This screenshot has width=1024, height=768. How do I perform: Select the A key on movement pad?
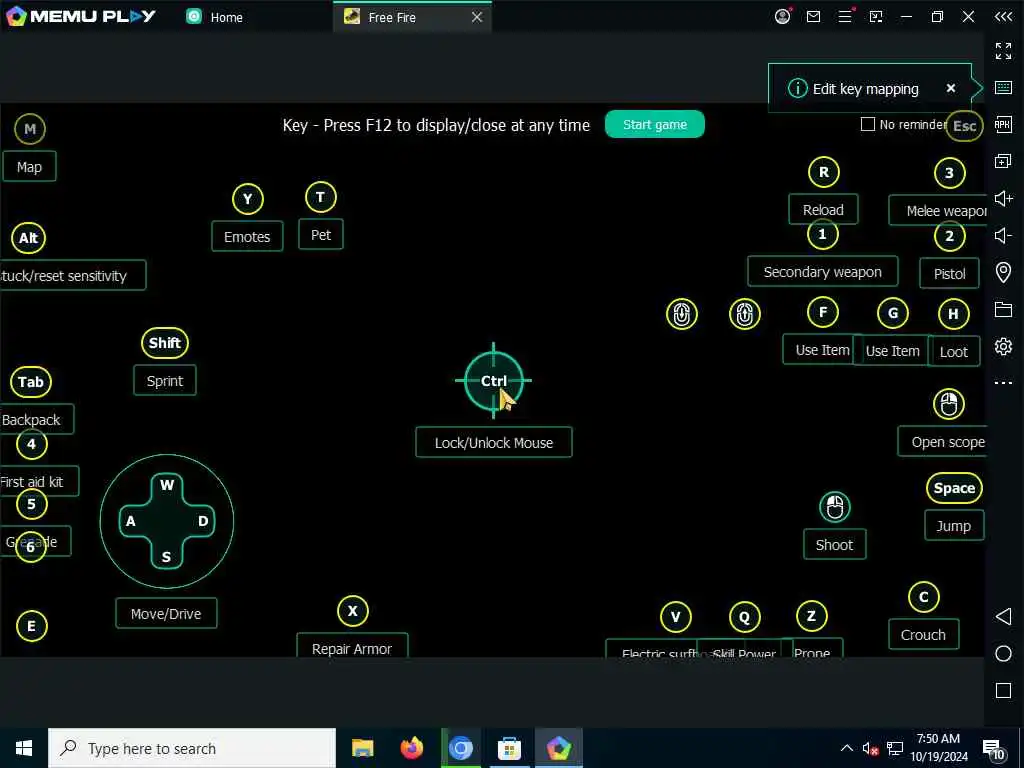131,521
